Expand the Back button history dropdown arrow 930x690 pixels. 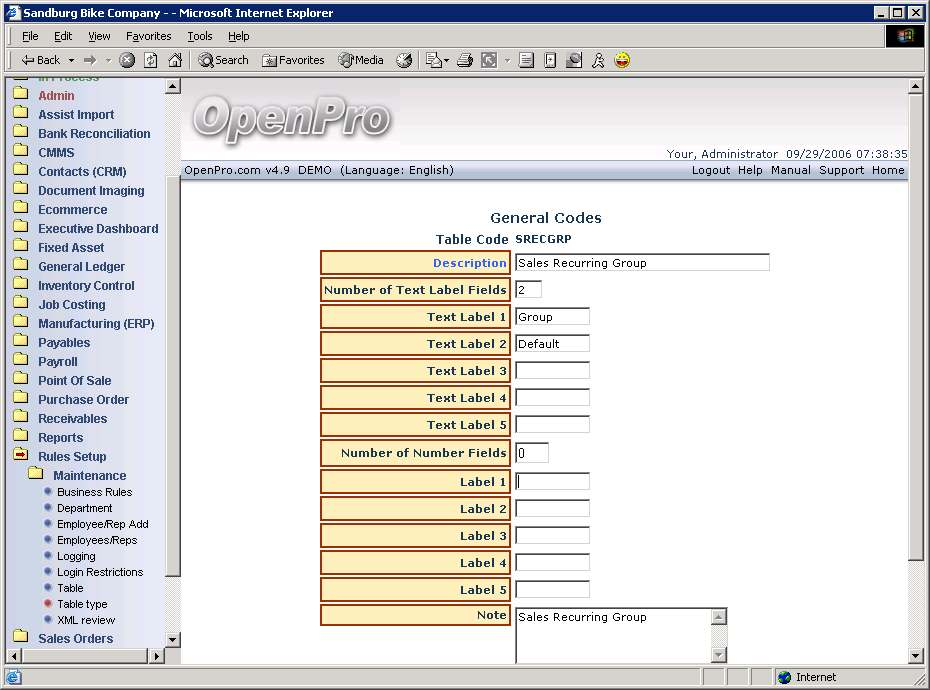(68, 60)
